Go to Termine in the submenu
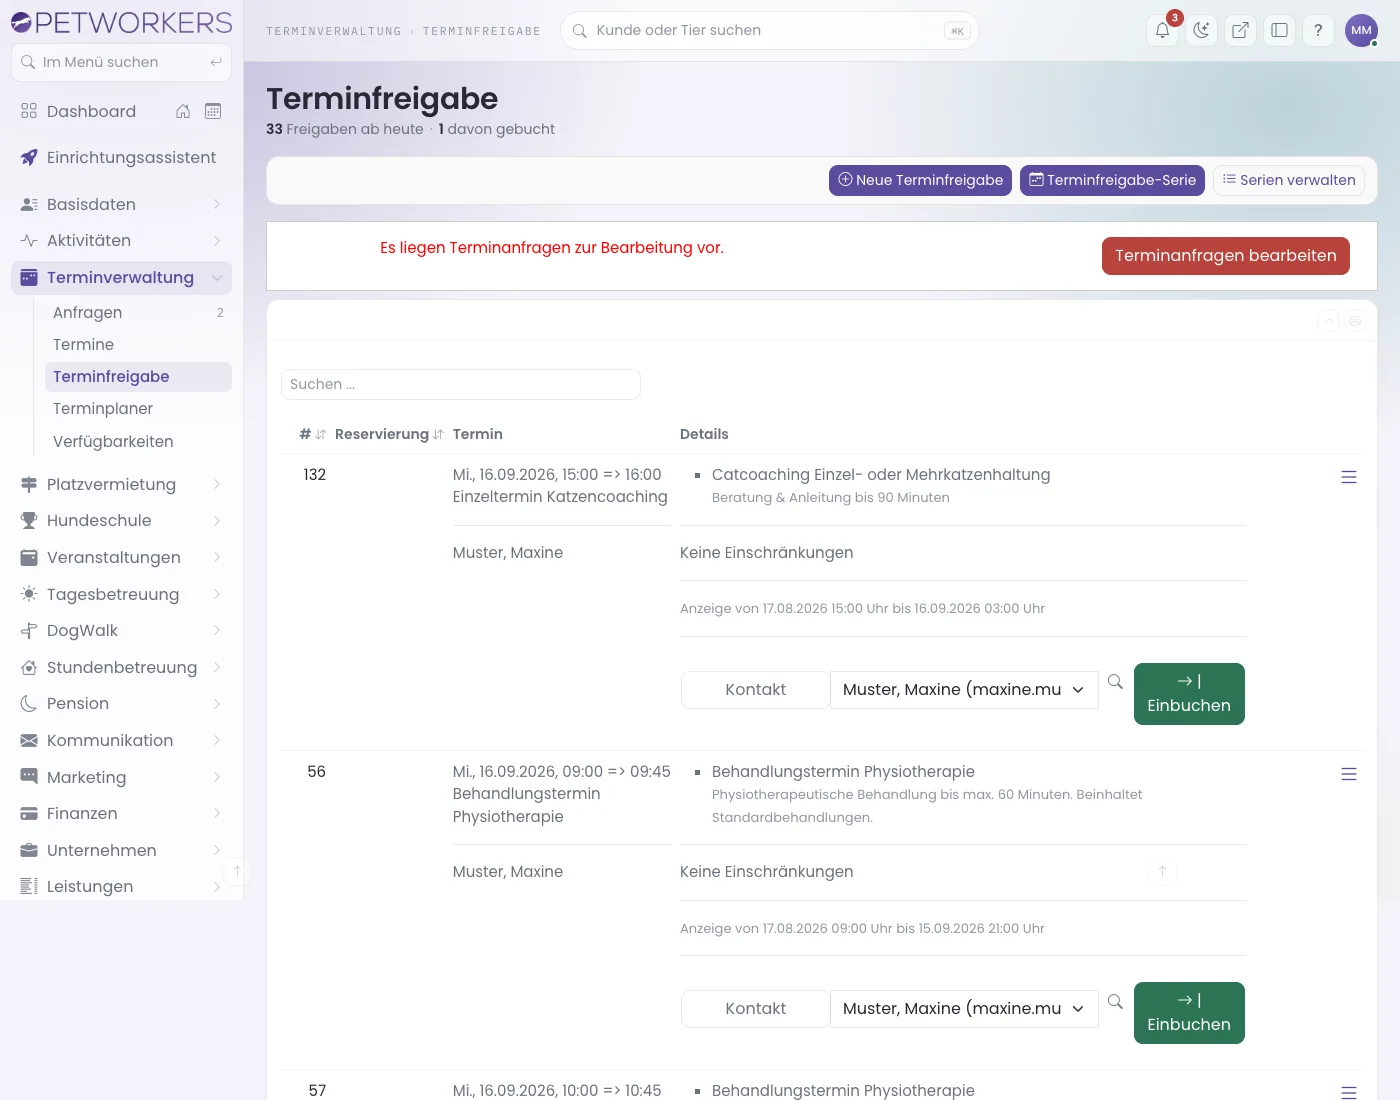Screen dimensions: 1400x1100 pos(138,344)
